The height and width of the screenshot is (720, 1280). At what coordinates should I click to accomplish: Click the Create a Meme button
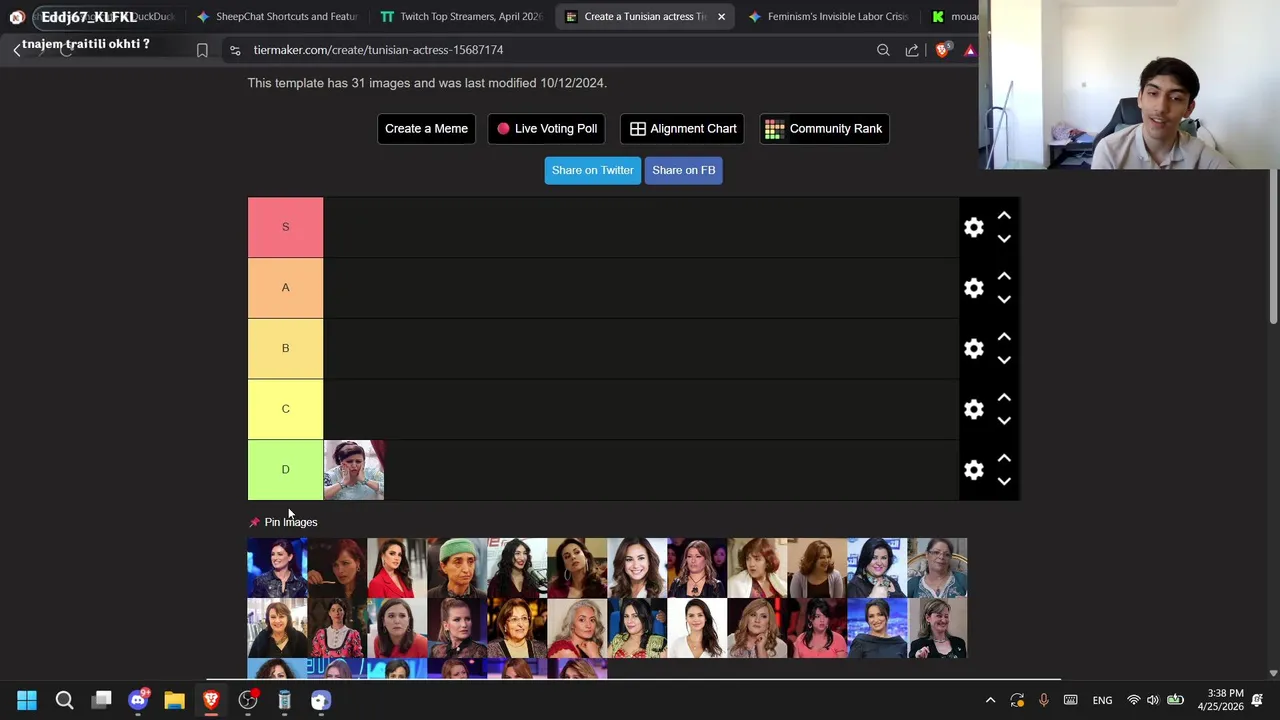pyautogui.click(x=426, y=128)
